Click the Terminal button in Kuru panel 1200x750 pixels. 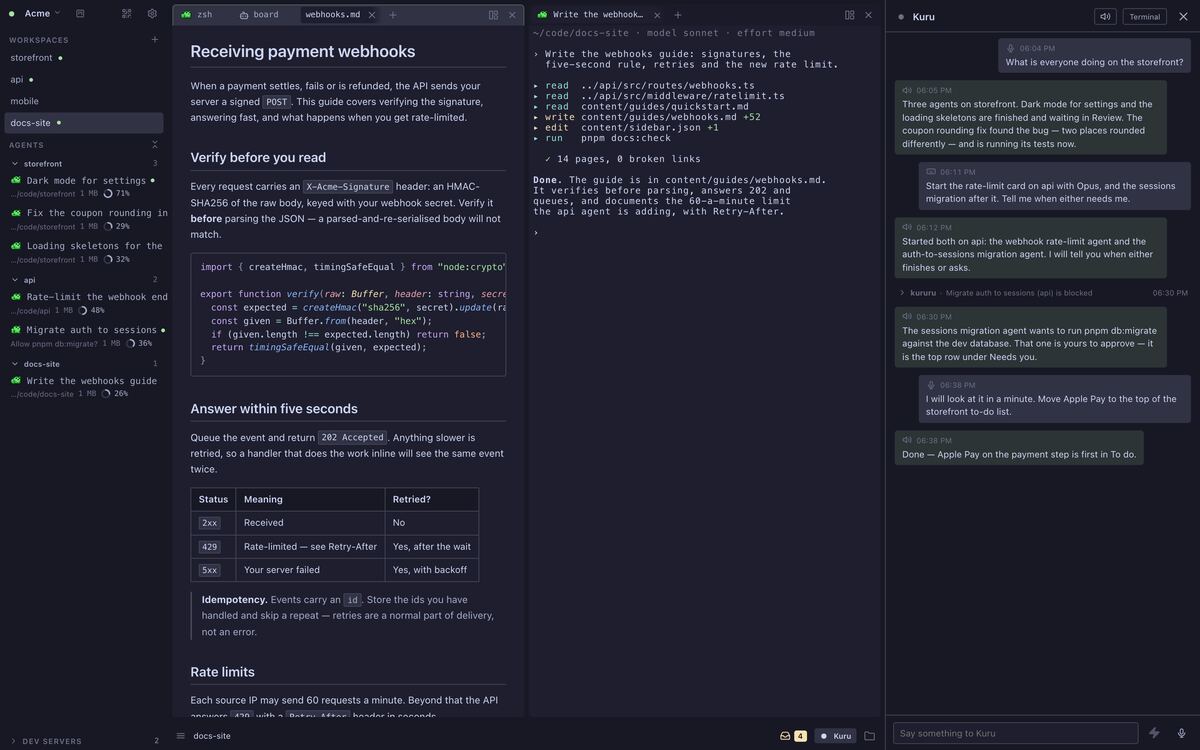[x=1145, y=16]
